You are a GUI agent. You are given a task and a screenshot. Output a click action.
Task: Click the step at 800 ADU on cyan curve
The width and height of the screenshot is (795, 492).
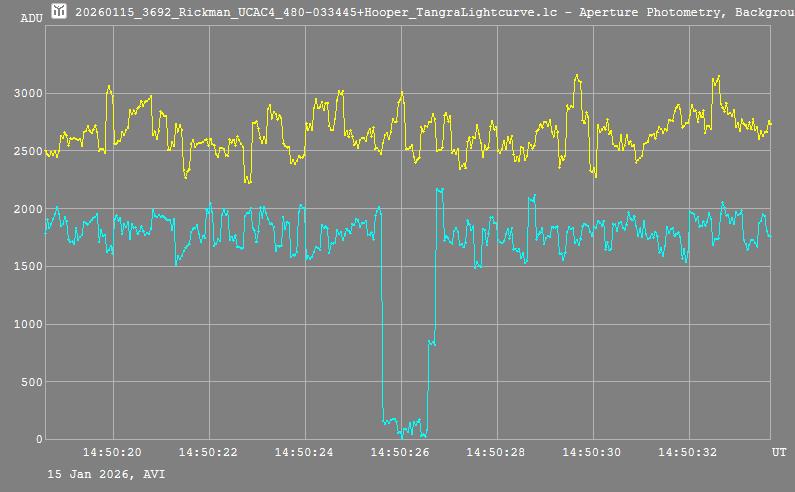coord(432,343)
